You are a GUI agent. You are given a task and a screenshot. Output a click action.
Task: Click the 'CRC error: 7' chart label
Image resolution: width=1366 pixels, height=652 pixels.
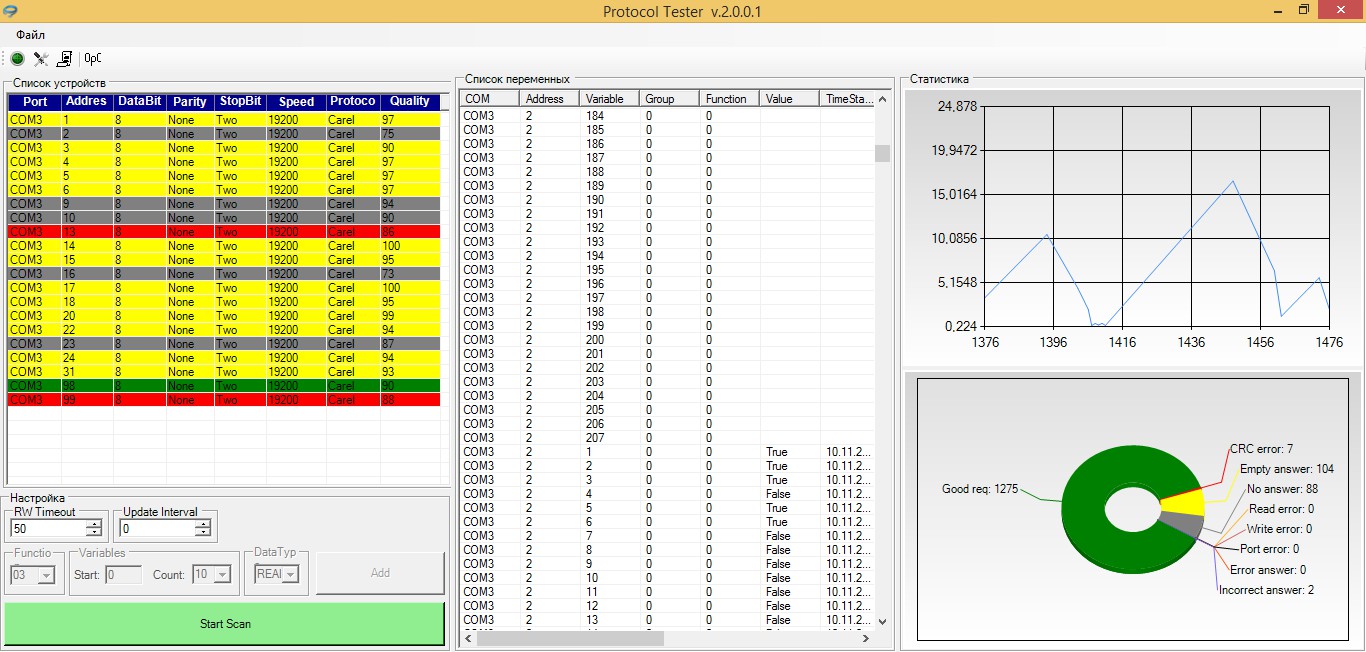click(x=1261, y=449)
